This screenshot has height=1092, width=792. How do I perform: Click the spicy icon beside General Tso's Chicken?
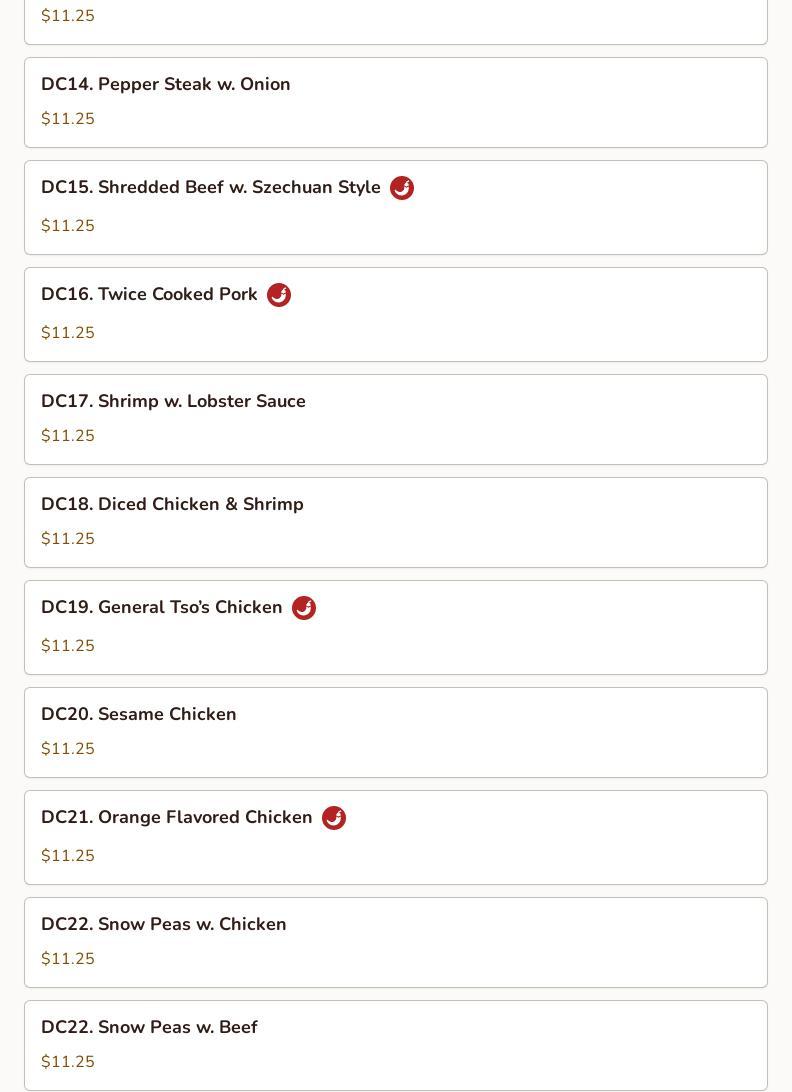304,607
